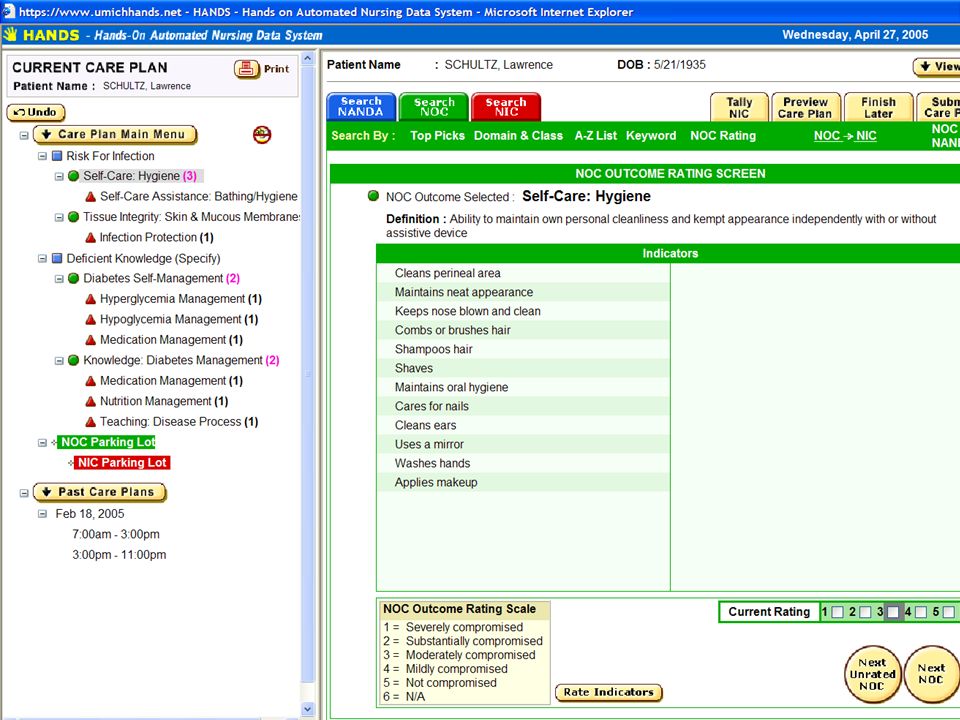The width and height of the screenshot is (960, 720).
Task: Open the Search NANDA tab
Action: [x=361, y=107]
